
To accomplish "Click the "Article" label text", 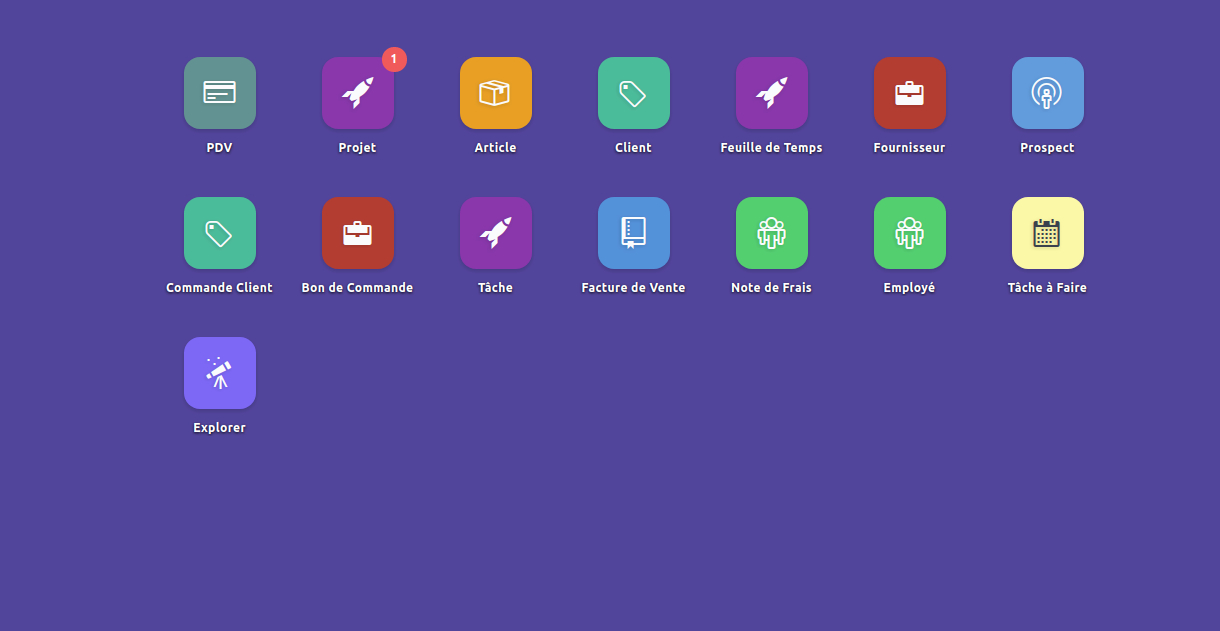I will [x=496, y=148].
